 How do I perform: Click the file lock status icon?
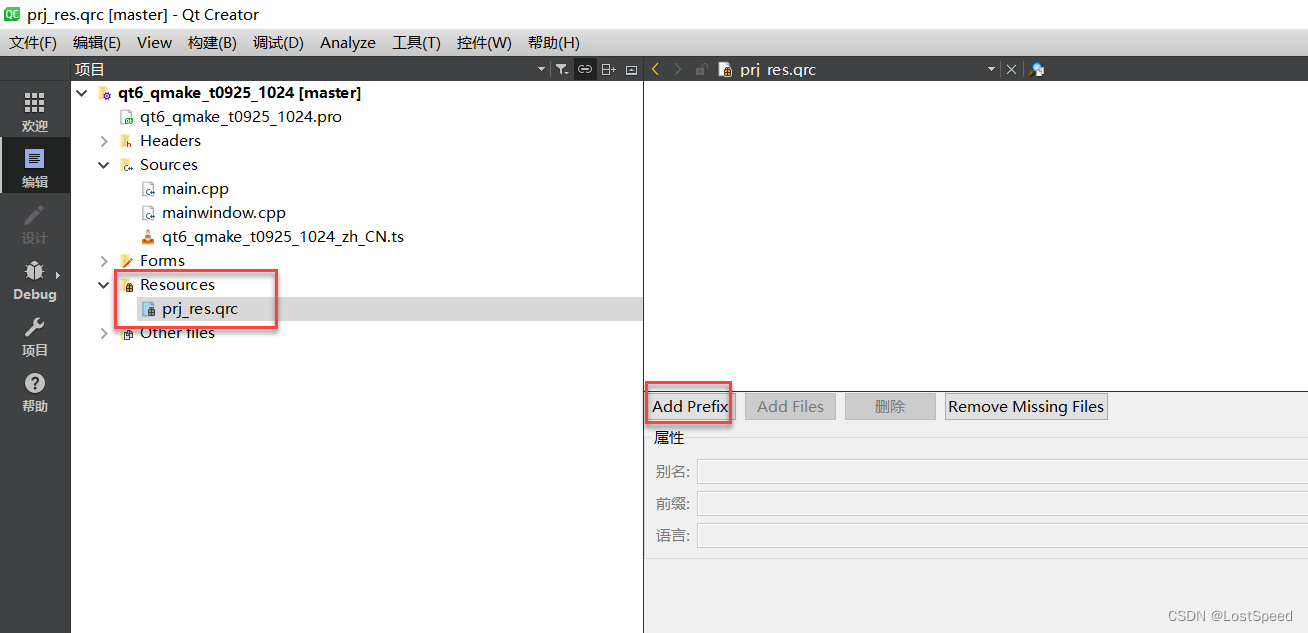click(x=701, y=69)
